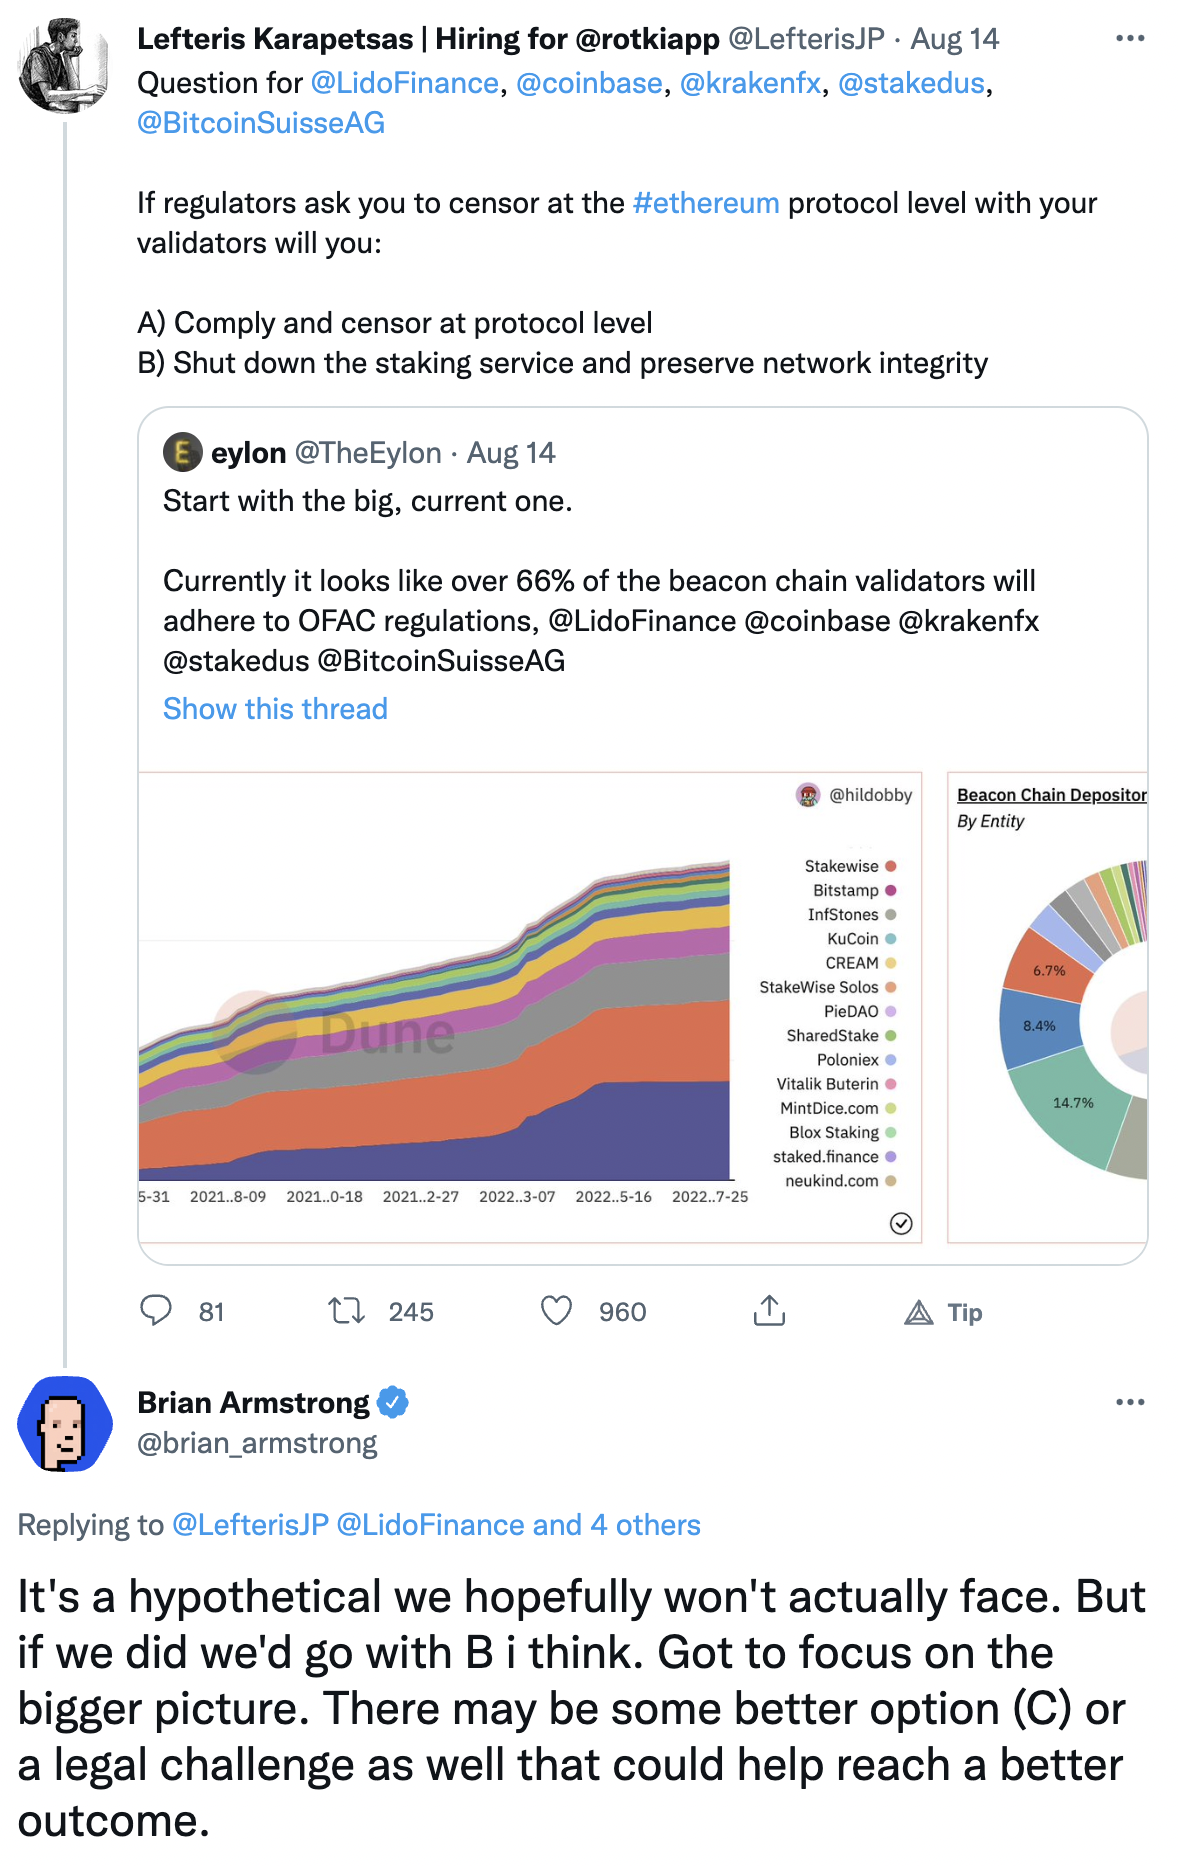Click eylon's round profile avatar
This screenshot has width=1178, height=1866.
(x=183, y=453)
